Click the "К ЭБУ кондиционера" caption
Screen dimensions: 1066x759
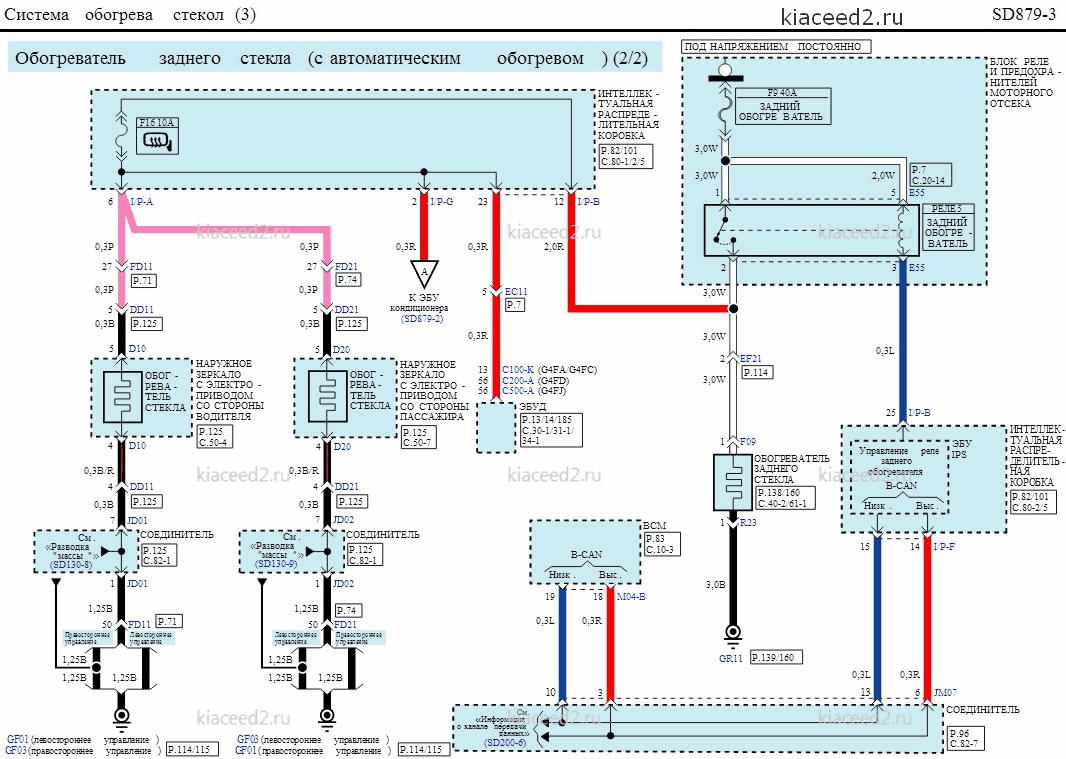[x=418, y=303]
